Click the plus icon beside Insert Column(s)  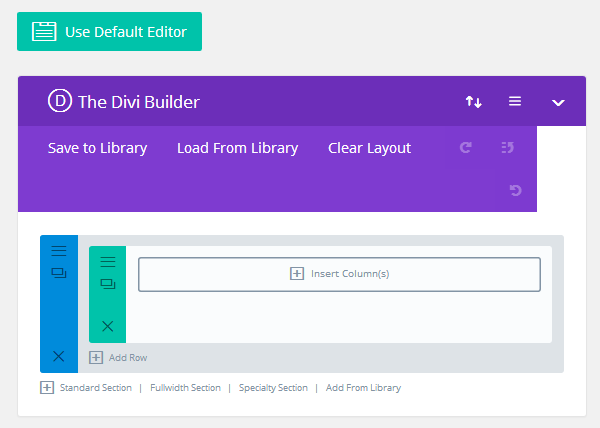click(x=297, y=274)
